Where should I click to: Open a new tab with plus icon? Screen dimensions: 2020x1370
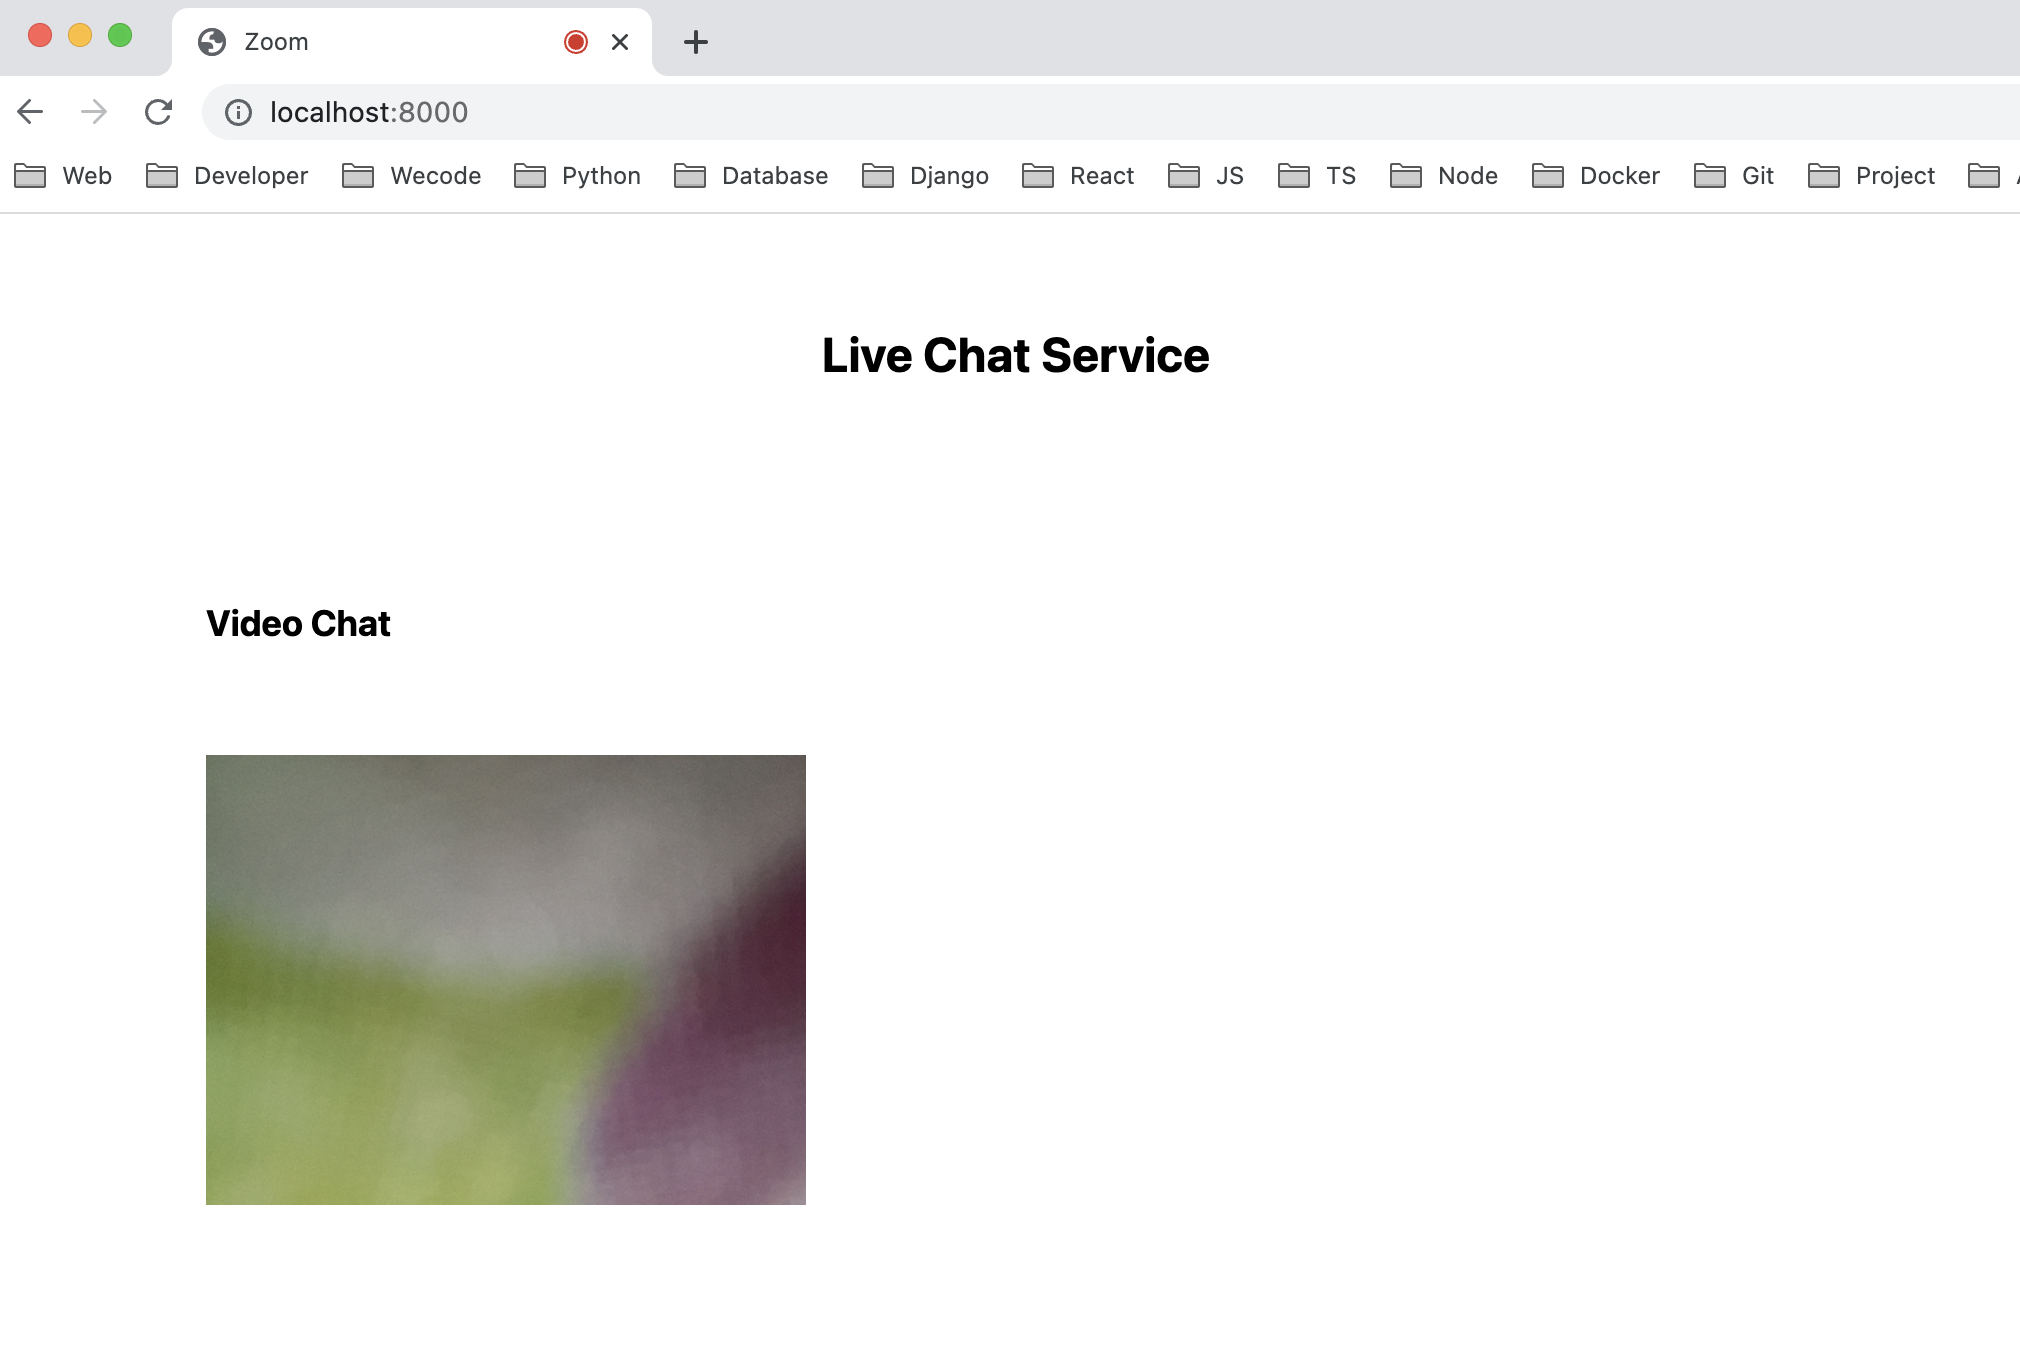(x=695, y=42)
